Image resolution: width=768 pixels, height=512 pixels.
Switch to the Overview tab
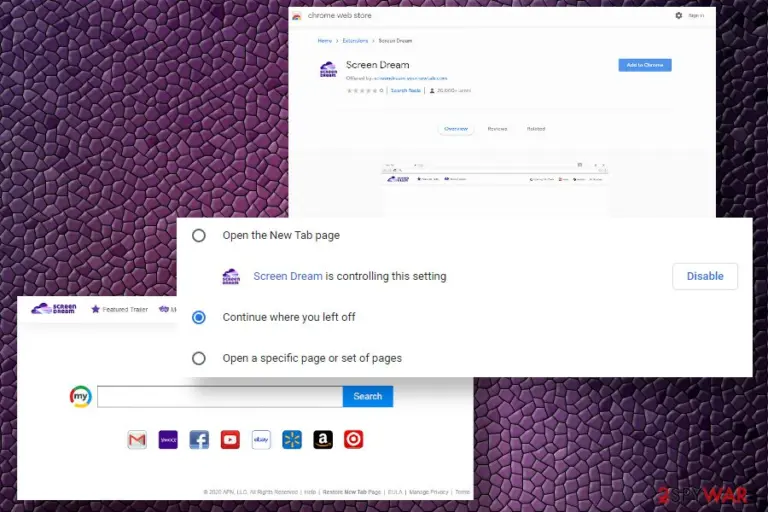coord(456,129)
